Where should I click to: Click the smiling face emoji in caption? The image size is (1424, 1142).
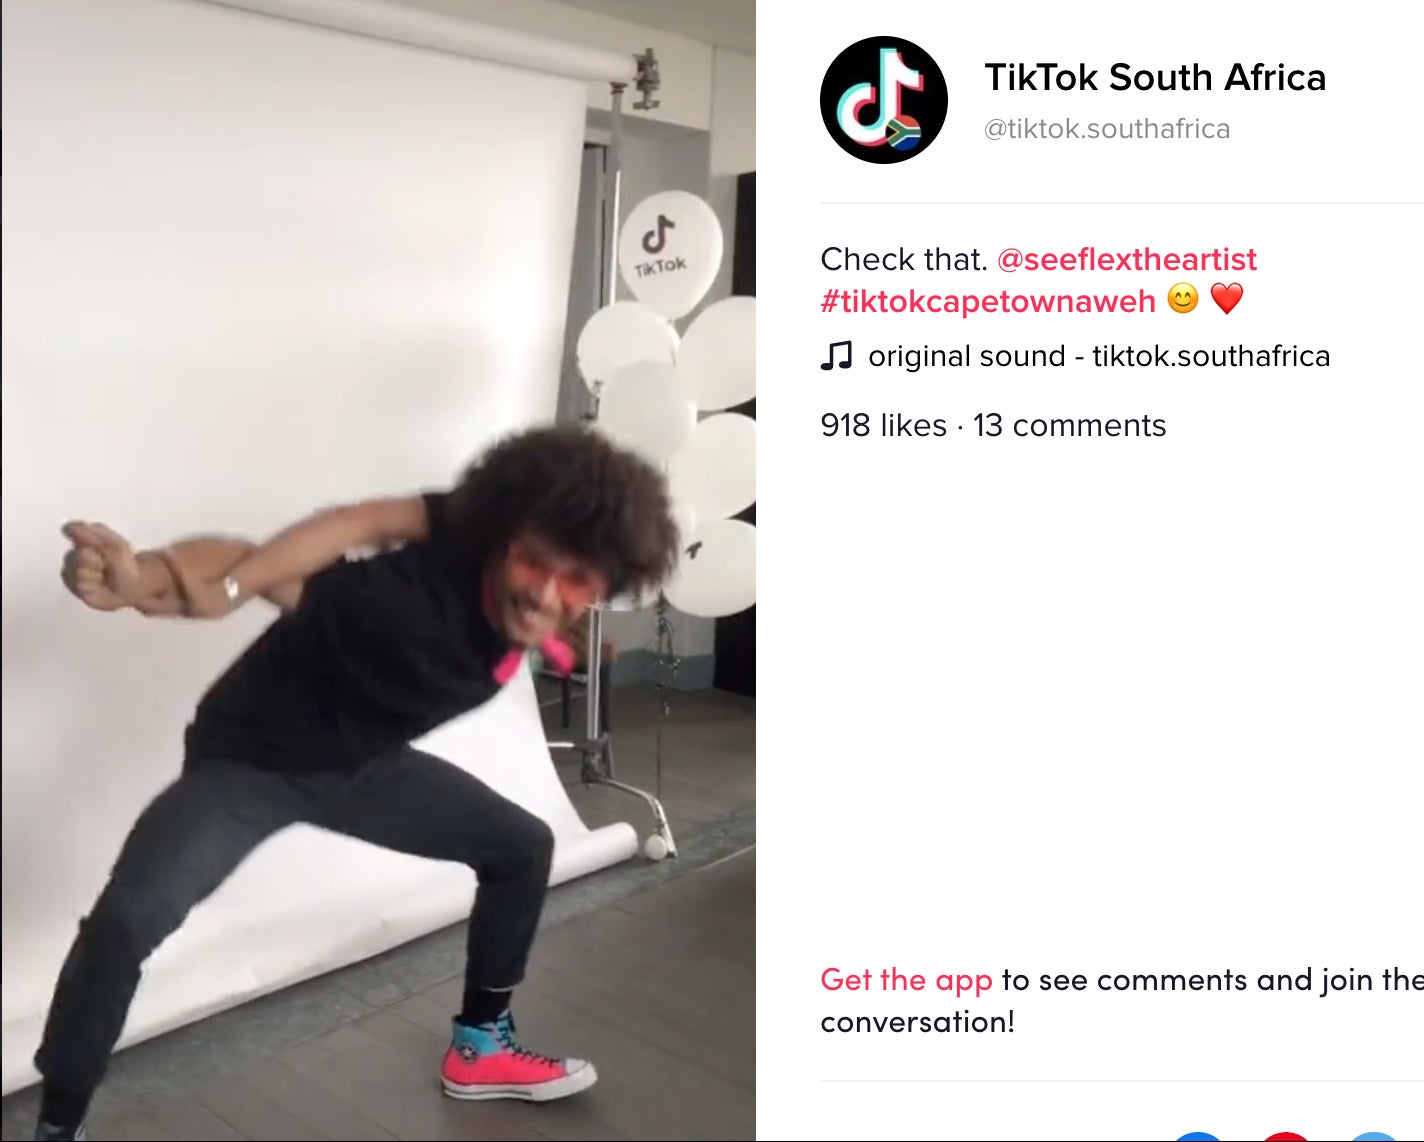click(x=1183, y=299)
